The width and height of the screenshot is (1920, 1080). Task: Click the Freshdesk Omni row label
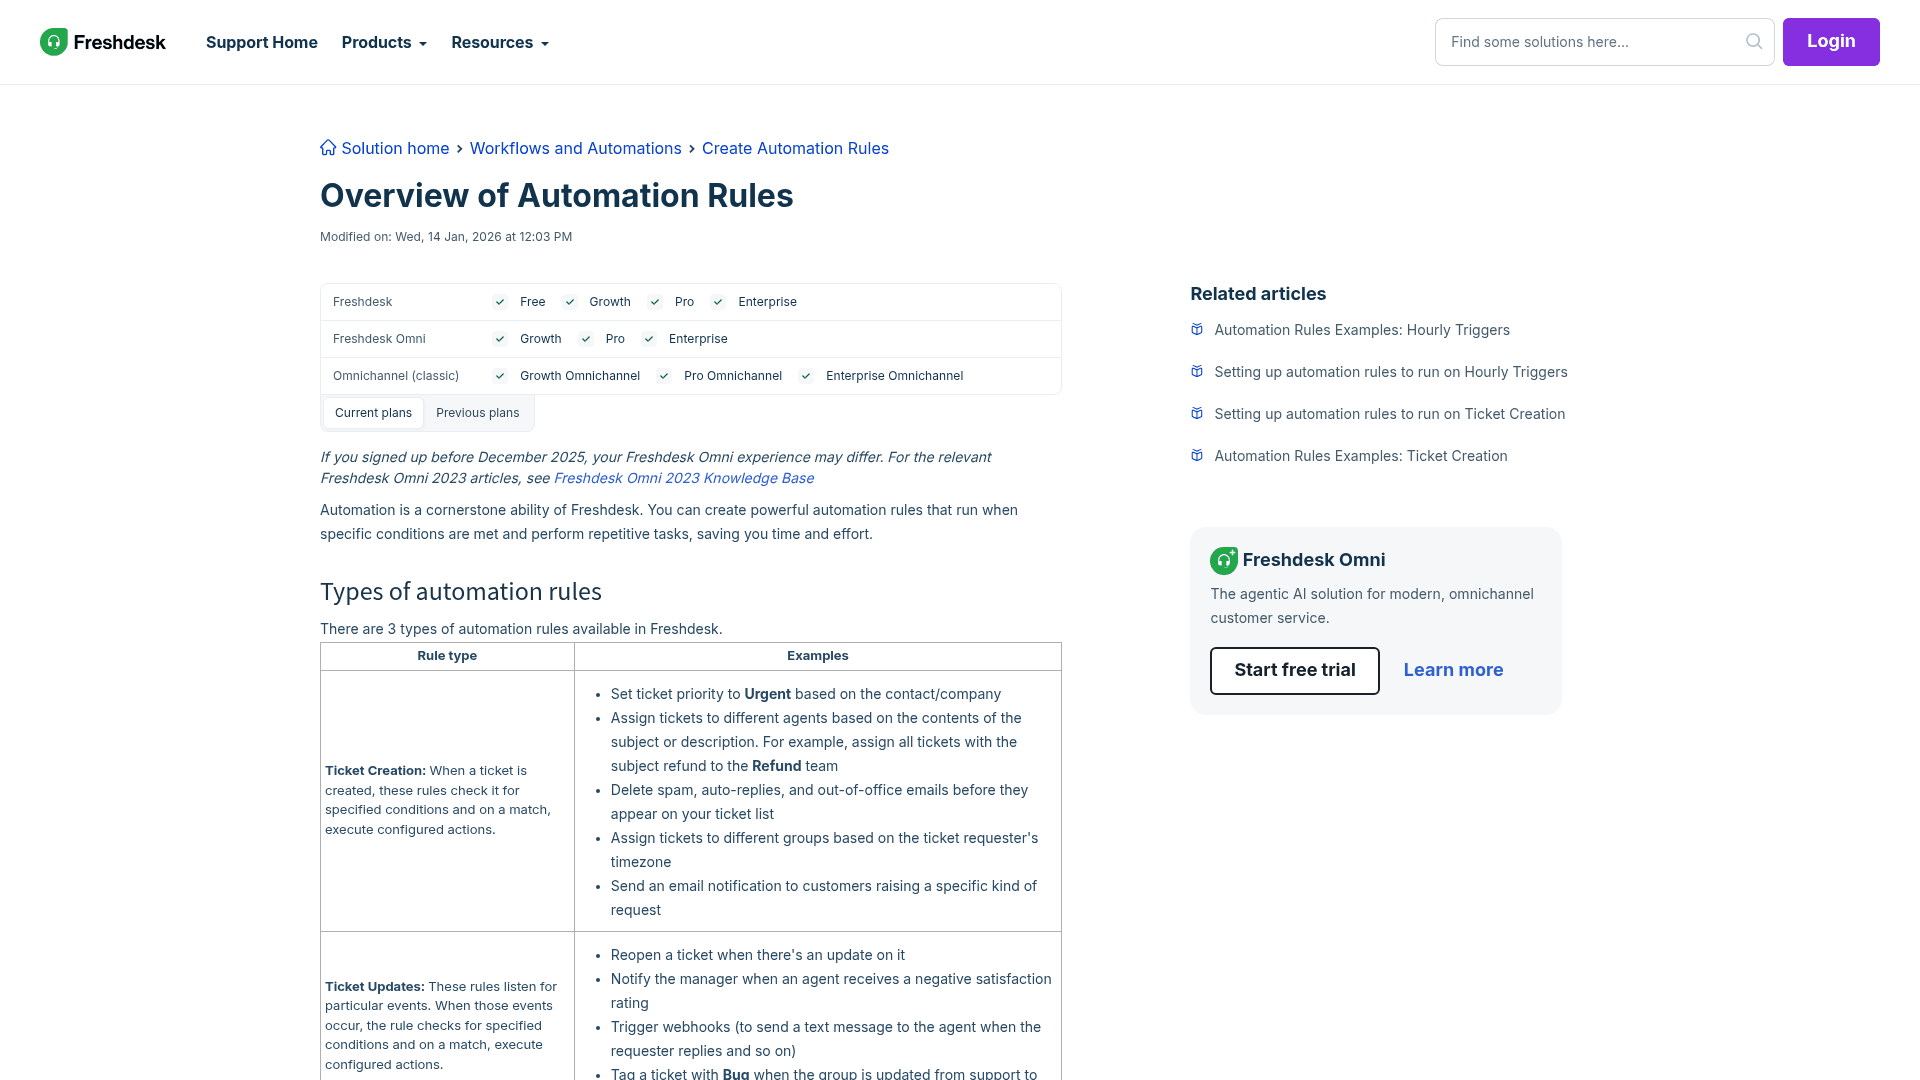pos(379,339)
